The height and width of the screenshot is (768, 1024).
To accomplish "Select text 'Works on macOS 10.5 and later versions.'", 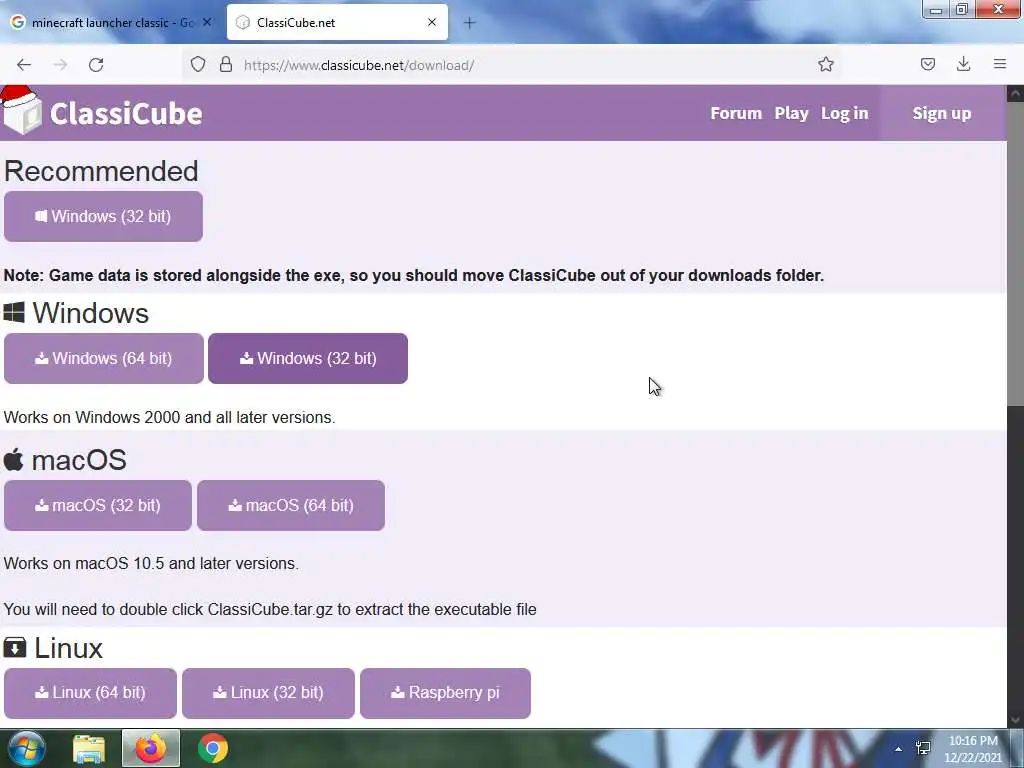I will click(x=151, y=564).
